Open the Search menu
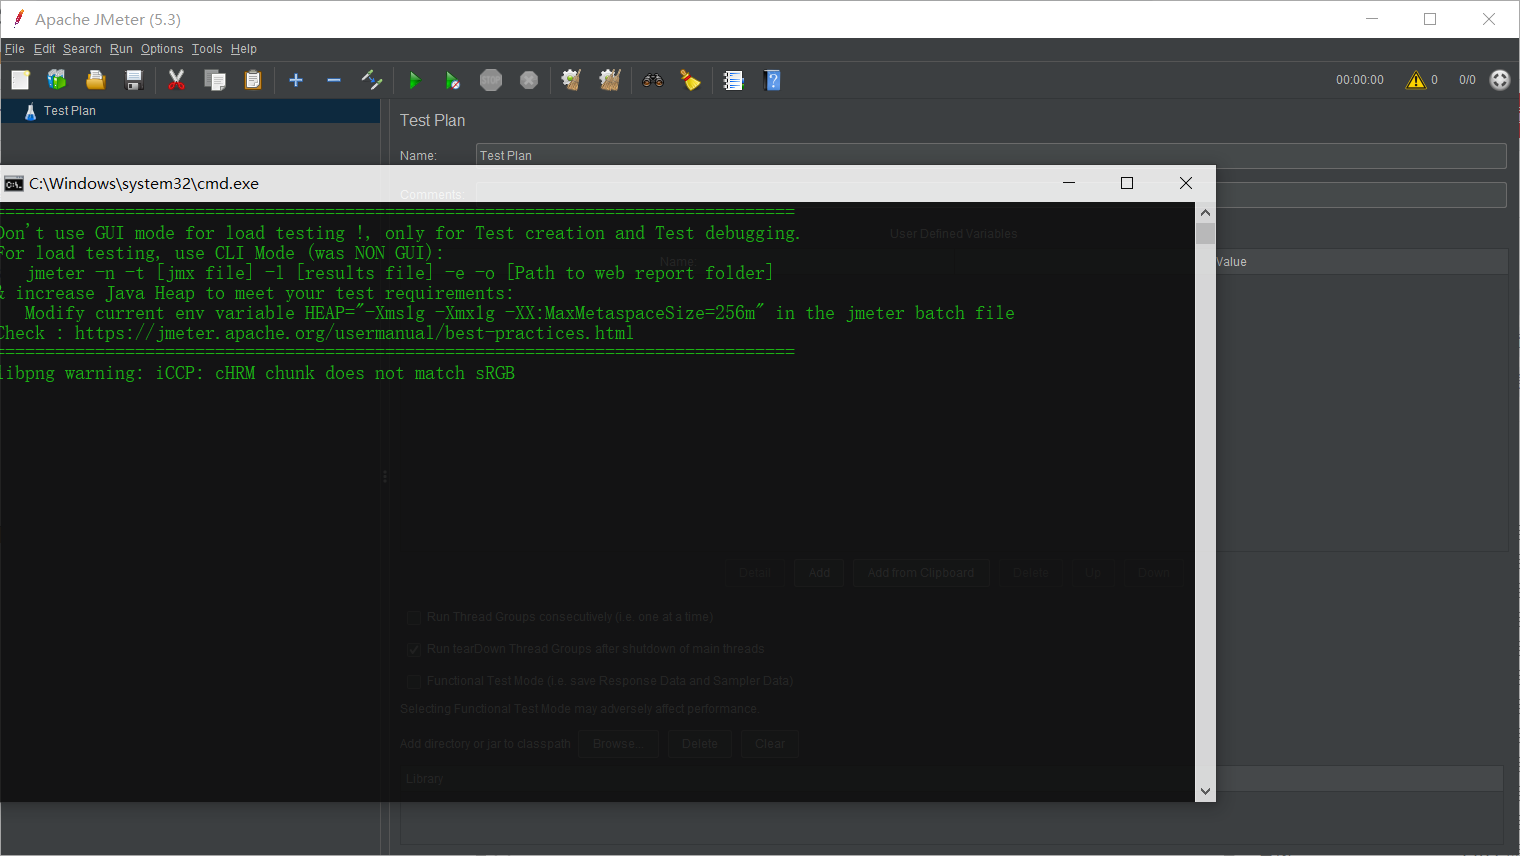1520x856 pixels. click(82, 49)
